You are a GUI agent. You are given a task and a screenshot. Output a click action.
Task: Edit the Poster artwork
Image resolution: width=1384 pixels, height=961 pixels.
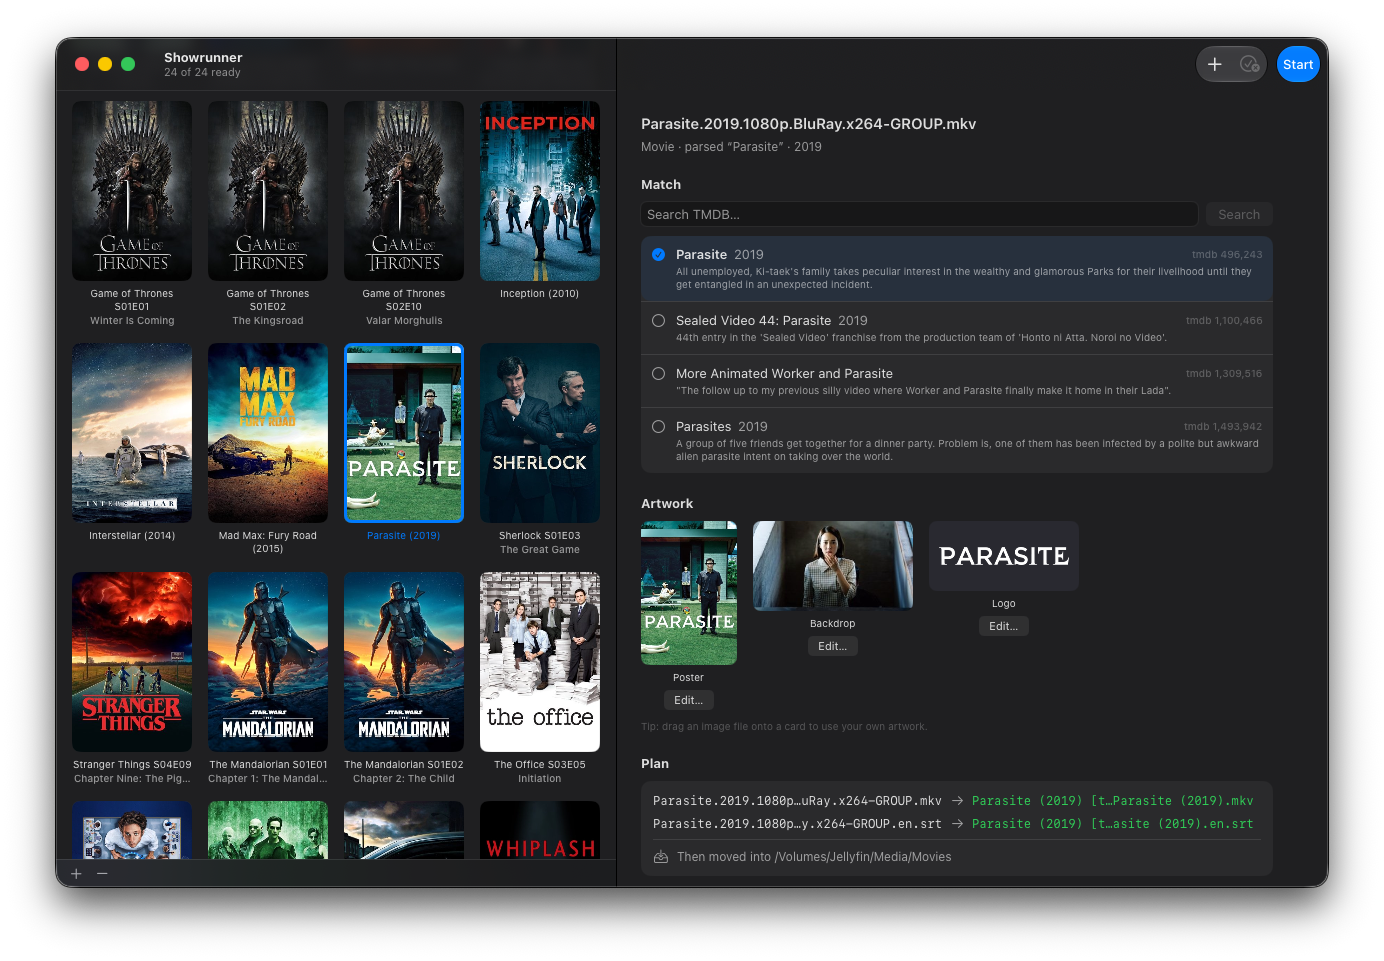coord(688,700)
